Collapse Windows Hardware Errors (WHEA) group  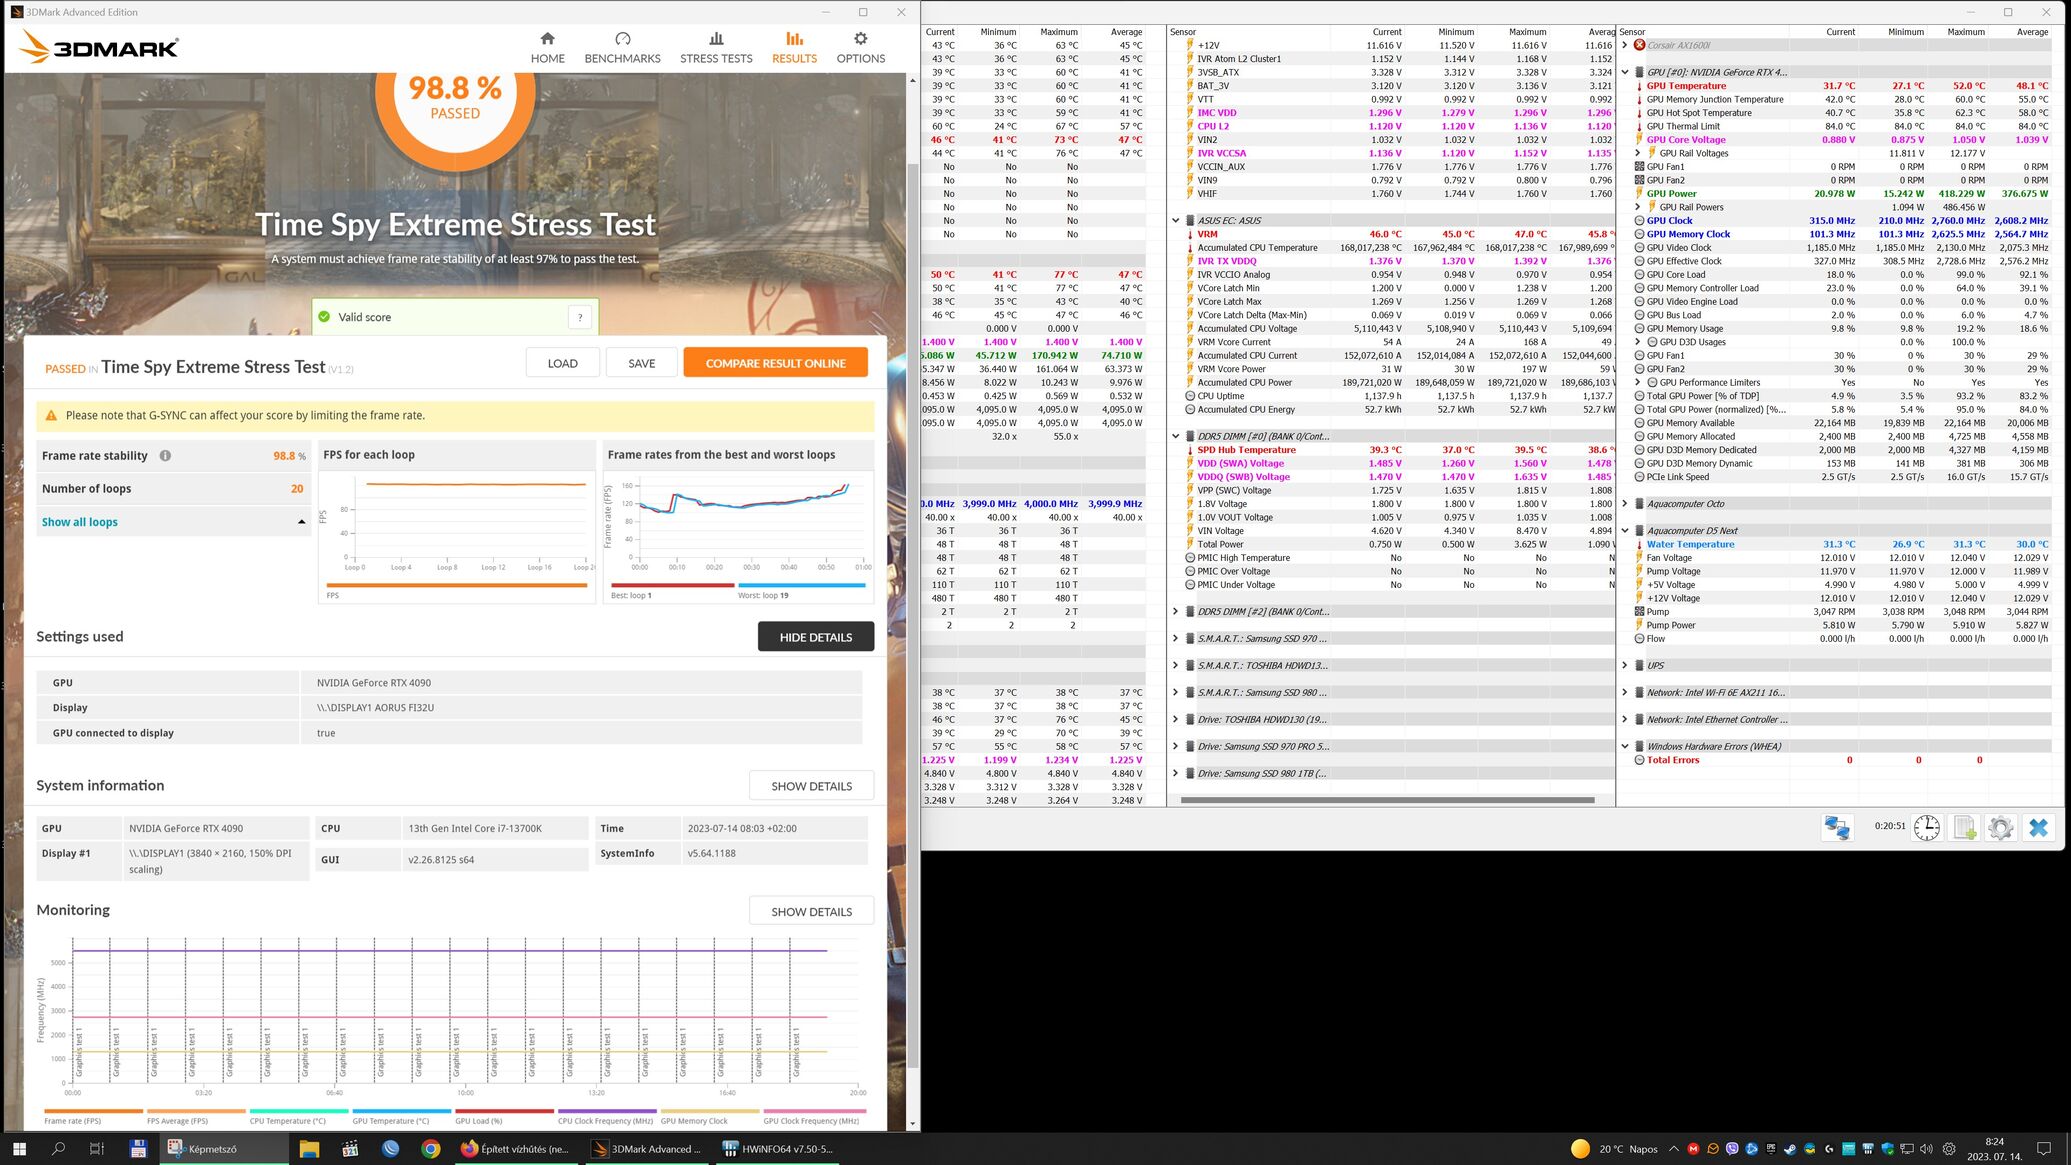1625,746
